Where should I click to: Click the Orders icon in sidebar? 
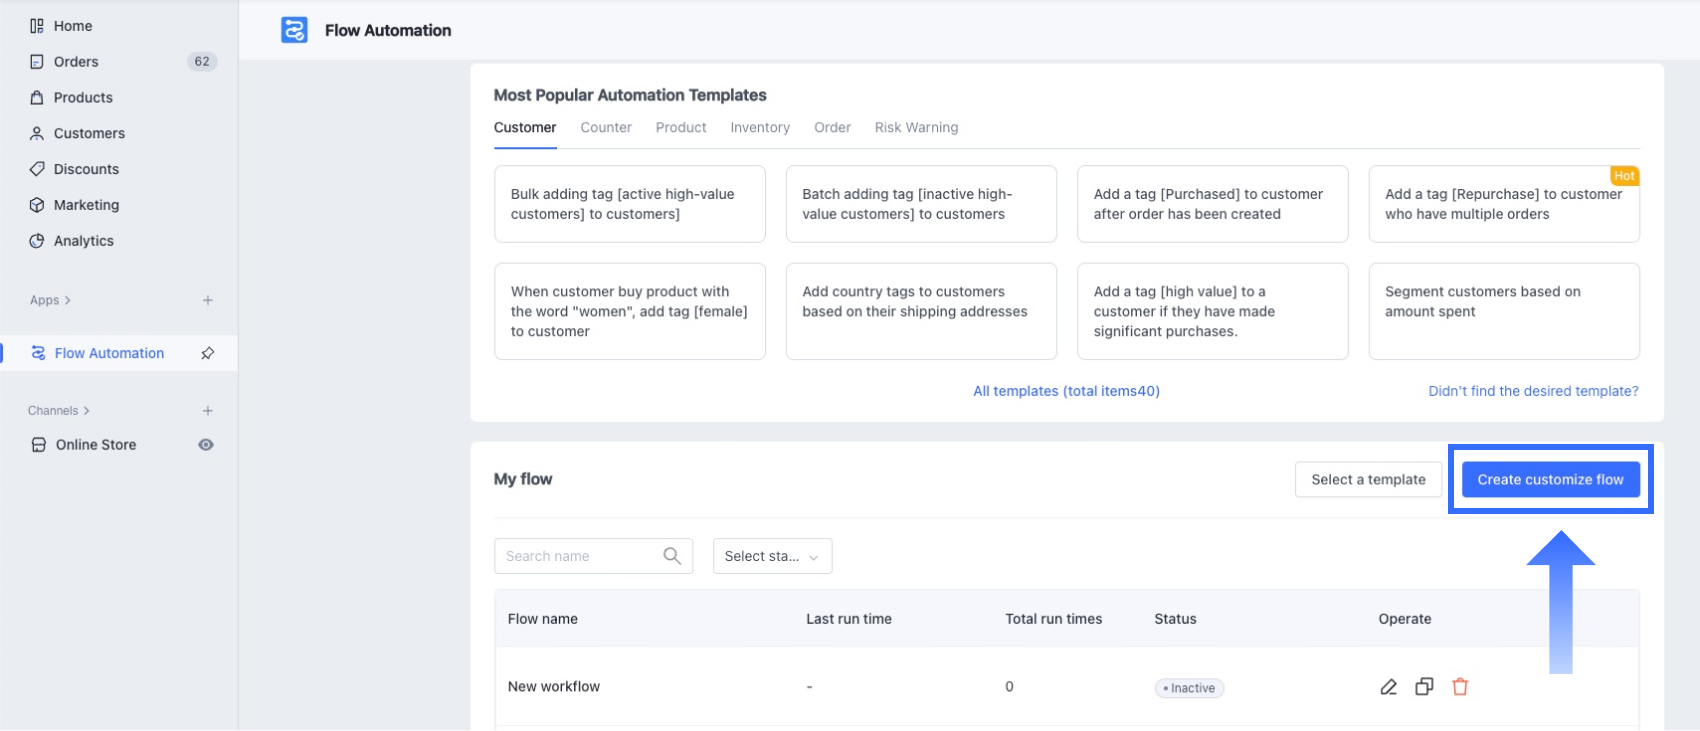click(37, 62)
